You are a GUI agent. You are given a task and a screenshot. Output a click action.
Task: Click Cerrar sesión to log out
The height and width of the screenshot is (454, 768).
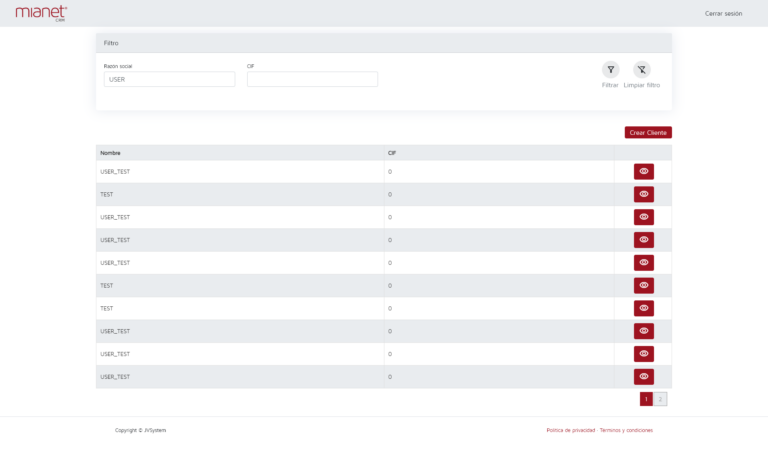723,14
